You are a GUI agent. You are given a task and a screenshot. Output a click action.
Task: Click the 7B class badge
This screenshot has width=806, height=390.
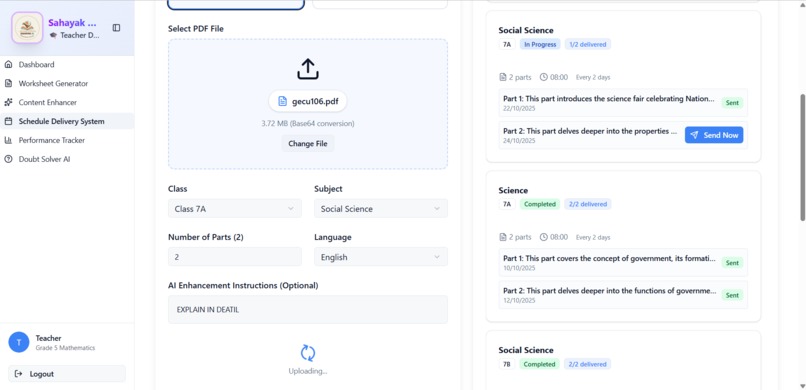tap(506, 364)
